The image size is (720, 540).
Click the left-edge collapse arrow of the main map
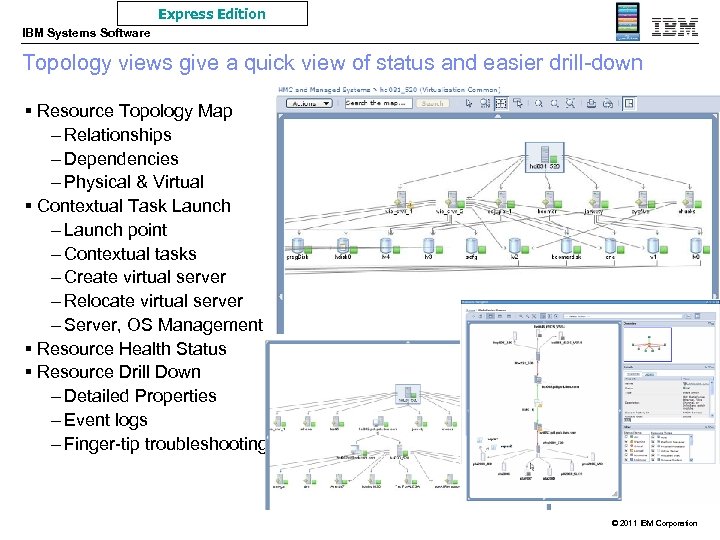[280, 297]
